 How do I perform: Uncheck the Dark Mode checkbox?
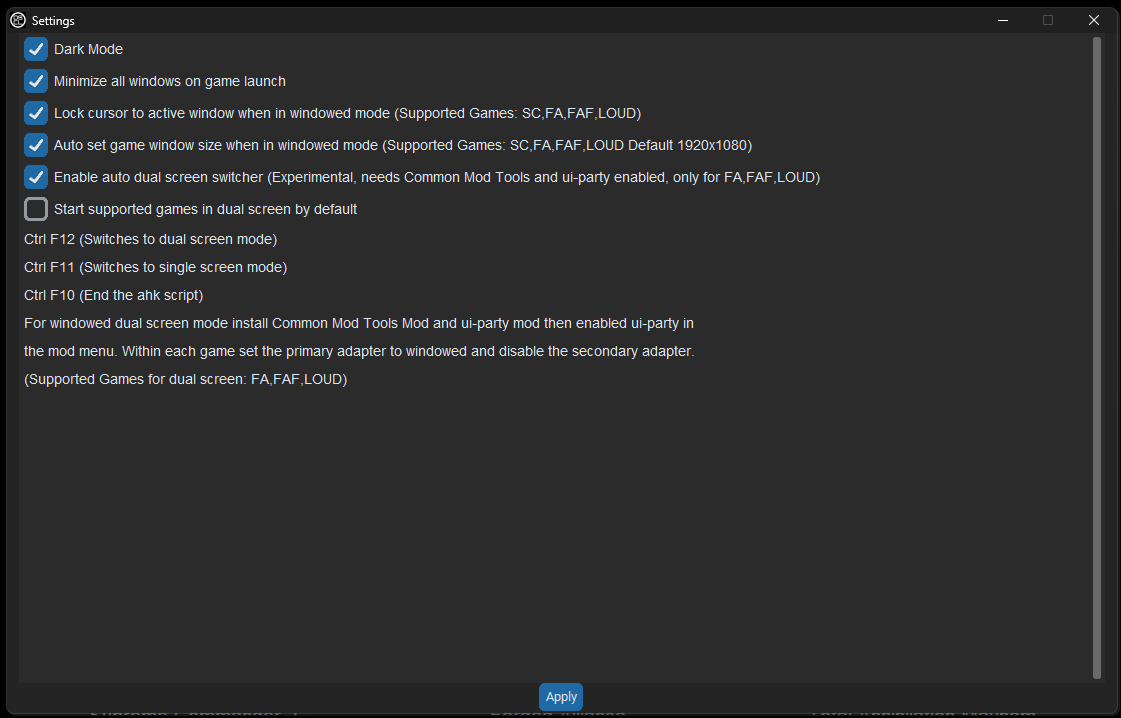click(x=36, y=49)
